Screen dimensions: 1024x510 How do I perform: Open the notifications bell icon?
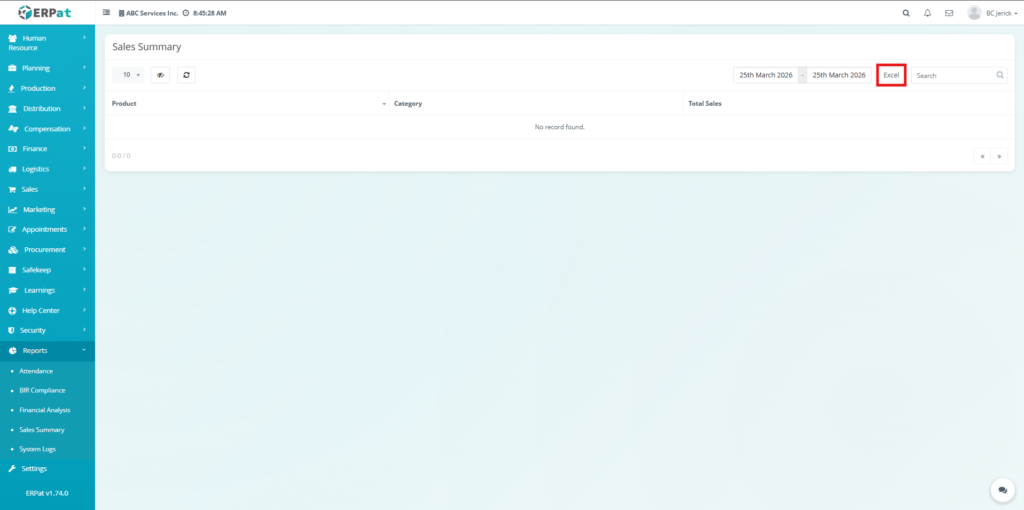click(x=927, y=13)
